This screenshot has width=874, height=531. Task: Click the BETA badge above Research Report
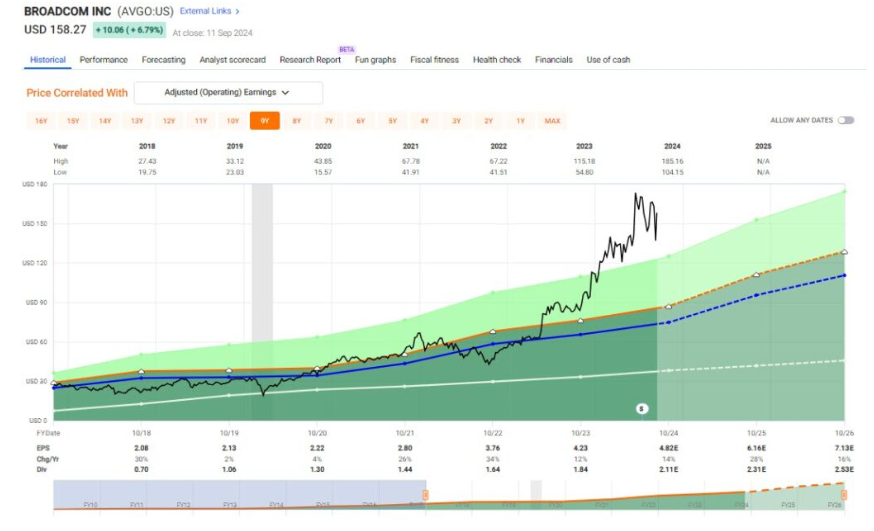click(347, 50)
